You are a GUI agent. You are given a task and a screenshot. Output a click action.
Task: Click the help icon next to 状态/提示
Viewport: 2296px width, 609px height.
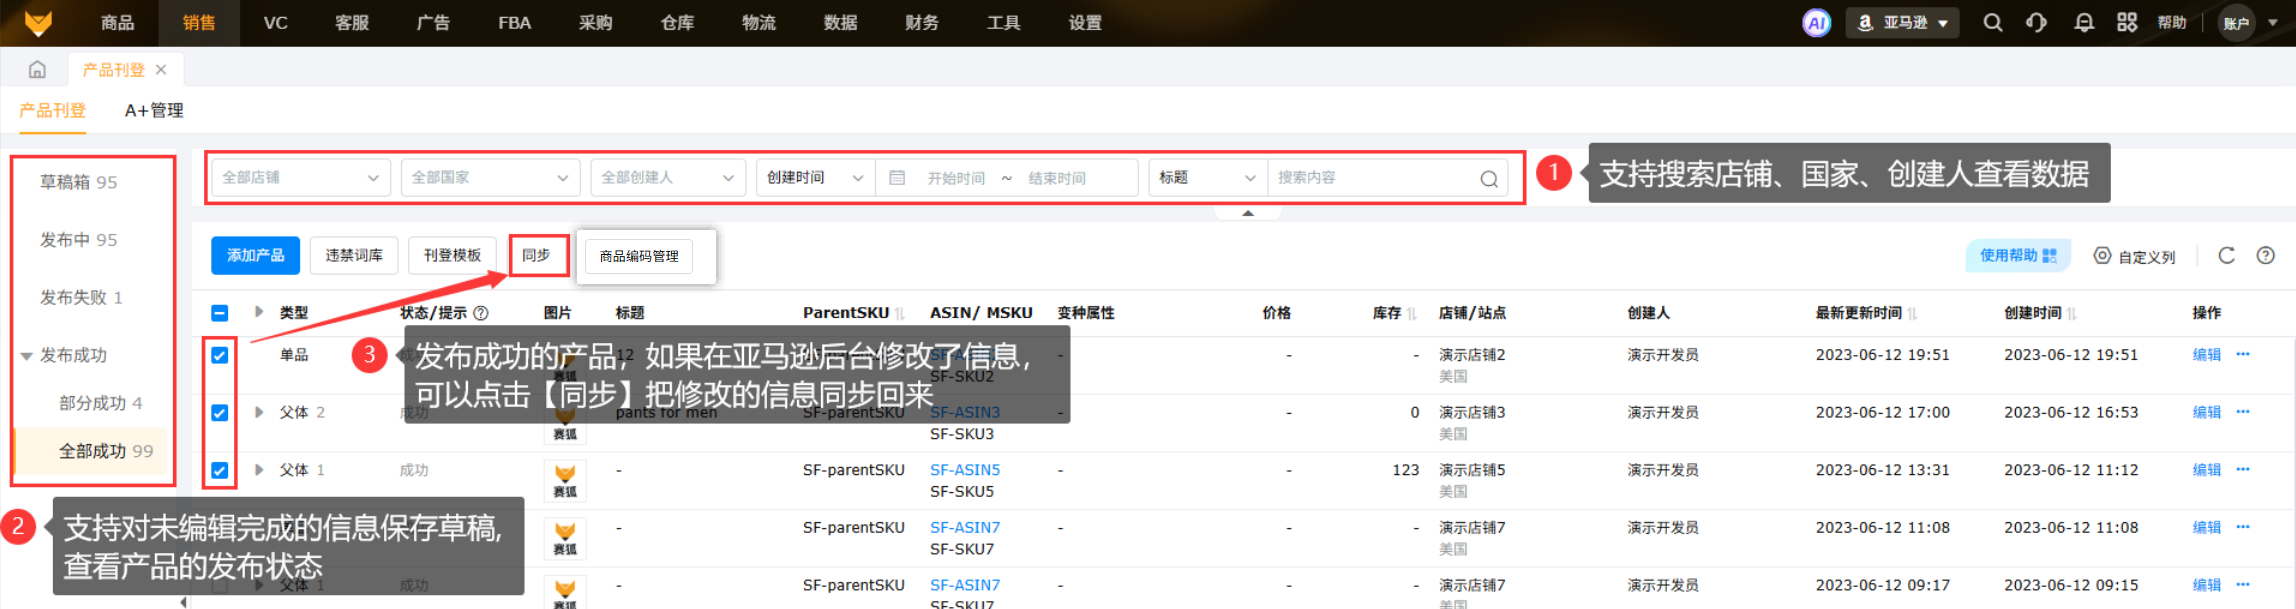(x=481, y=313)
